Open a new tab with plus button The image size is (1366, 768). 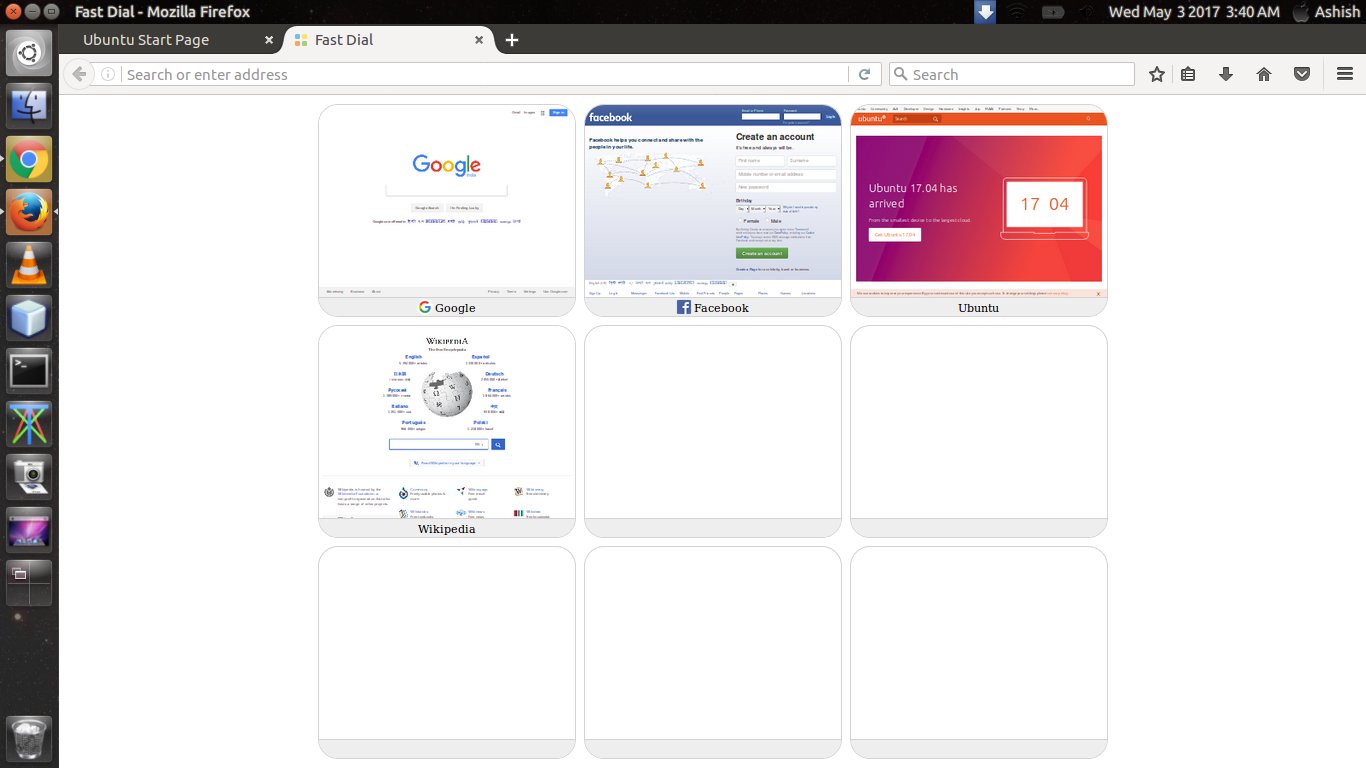point(512,40)
